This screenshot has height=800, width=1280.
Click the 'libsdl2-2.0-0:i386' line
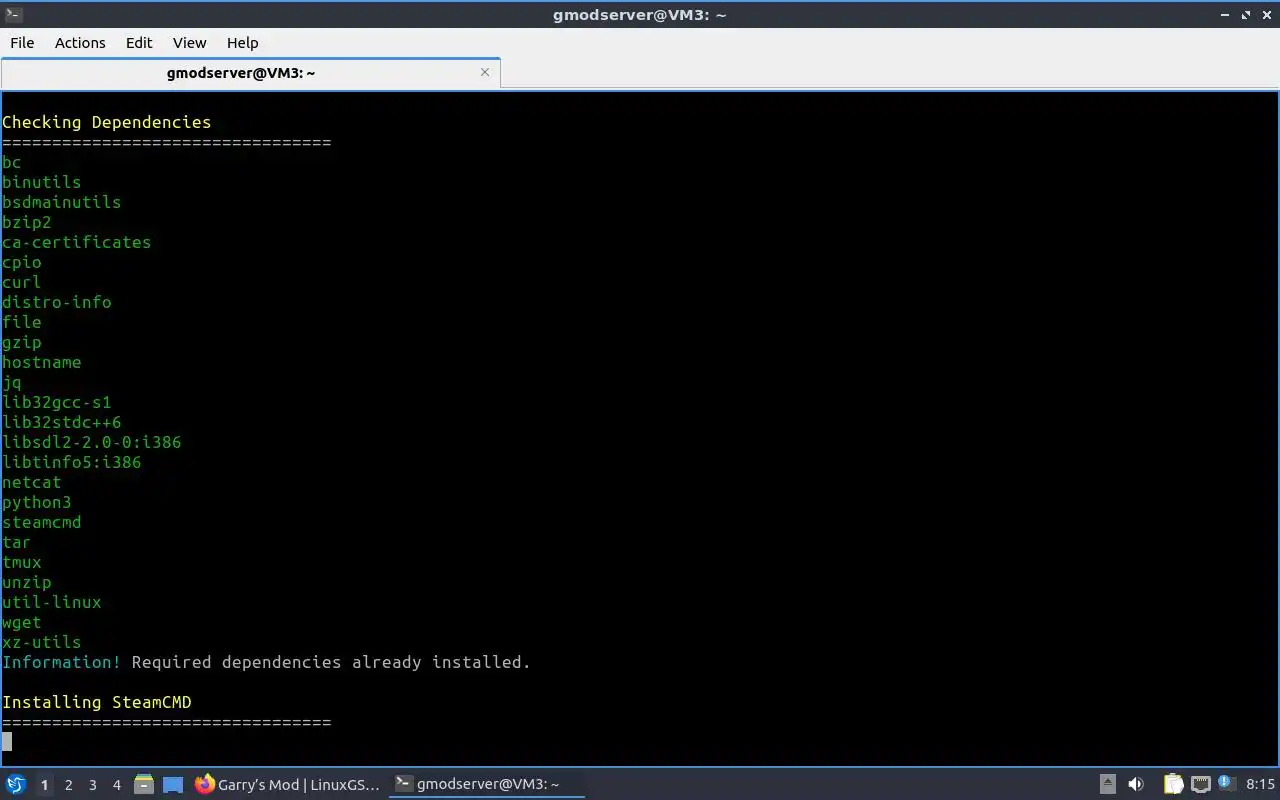click(x=91, y=442)
